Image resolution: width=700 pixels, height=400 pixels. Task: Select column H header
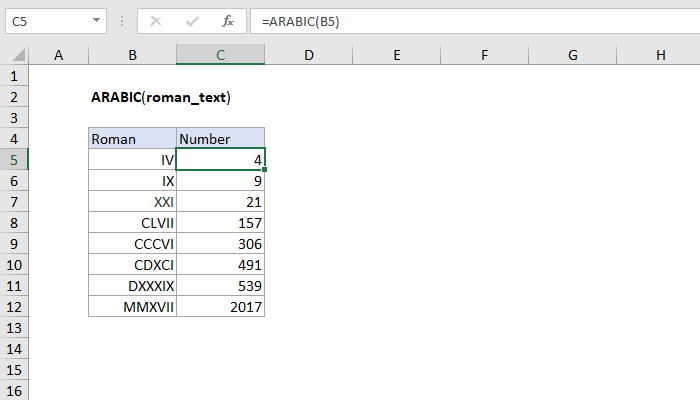pyautogui.click(x=658, y=55)
